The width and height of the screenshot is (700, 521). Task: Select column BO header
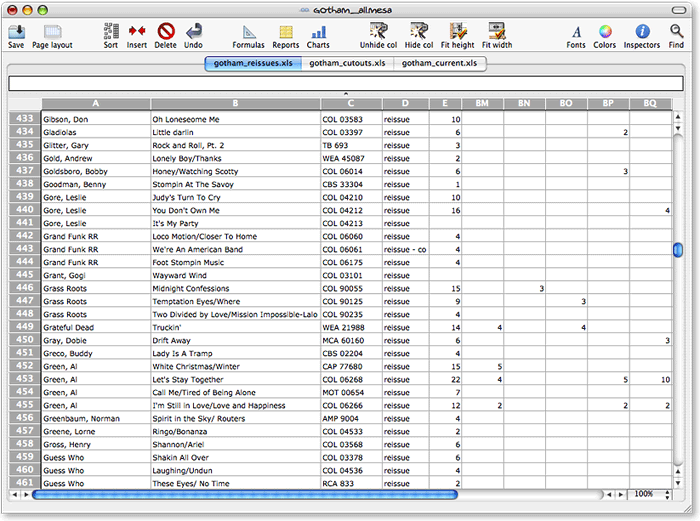[x=566, y=104]
